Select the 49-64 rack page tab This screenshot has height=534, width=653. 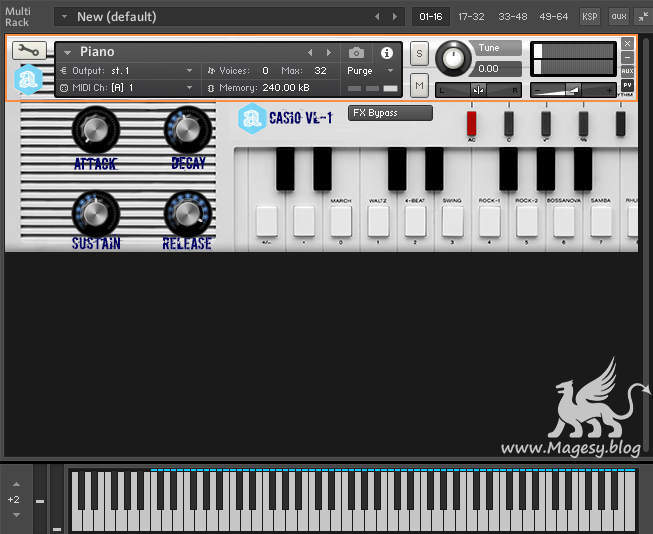click(x=553, y=17)
